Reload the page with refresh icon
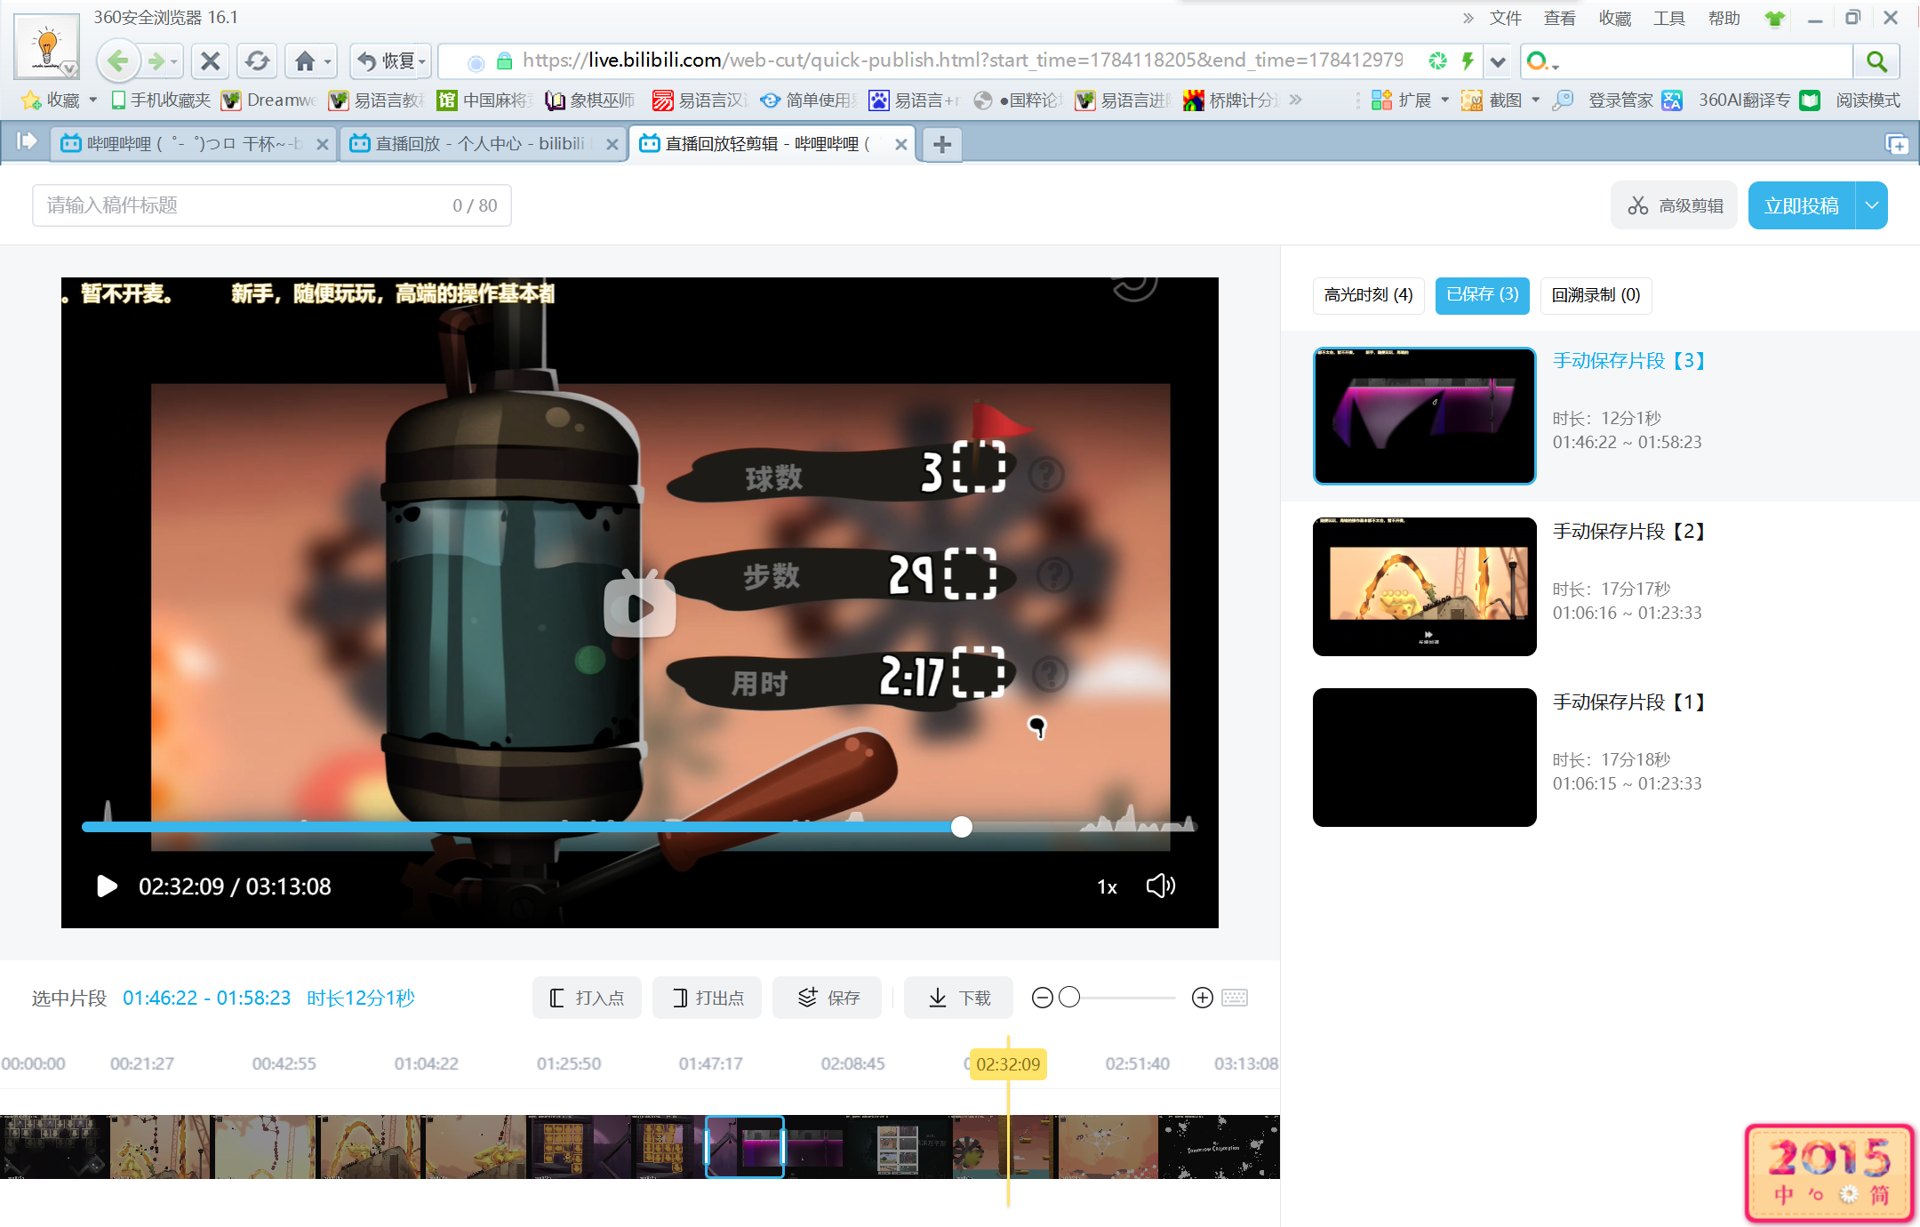Image resolution: width=1920 pixels, height=1227 pixels. pos(257,61)
